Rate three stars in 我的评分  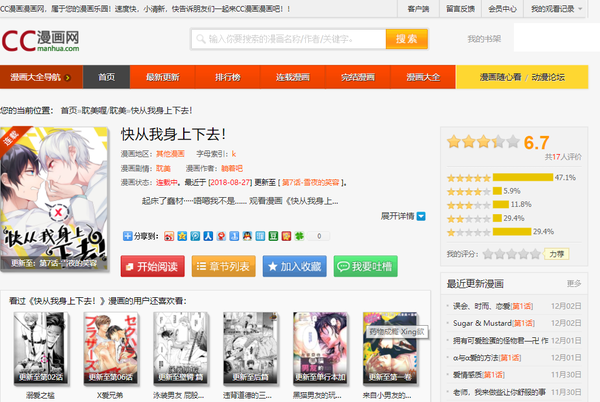pyautogui.click(x=512, y=254)
